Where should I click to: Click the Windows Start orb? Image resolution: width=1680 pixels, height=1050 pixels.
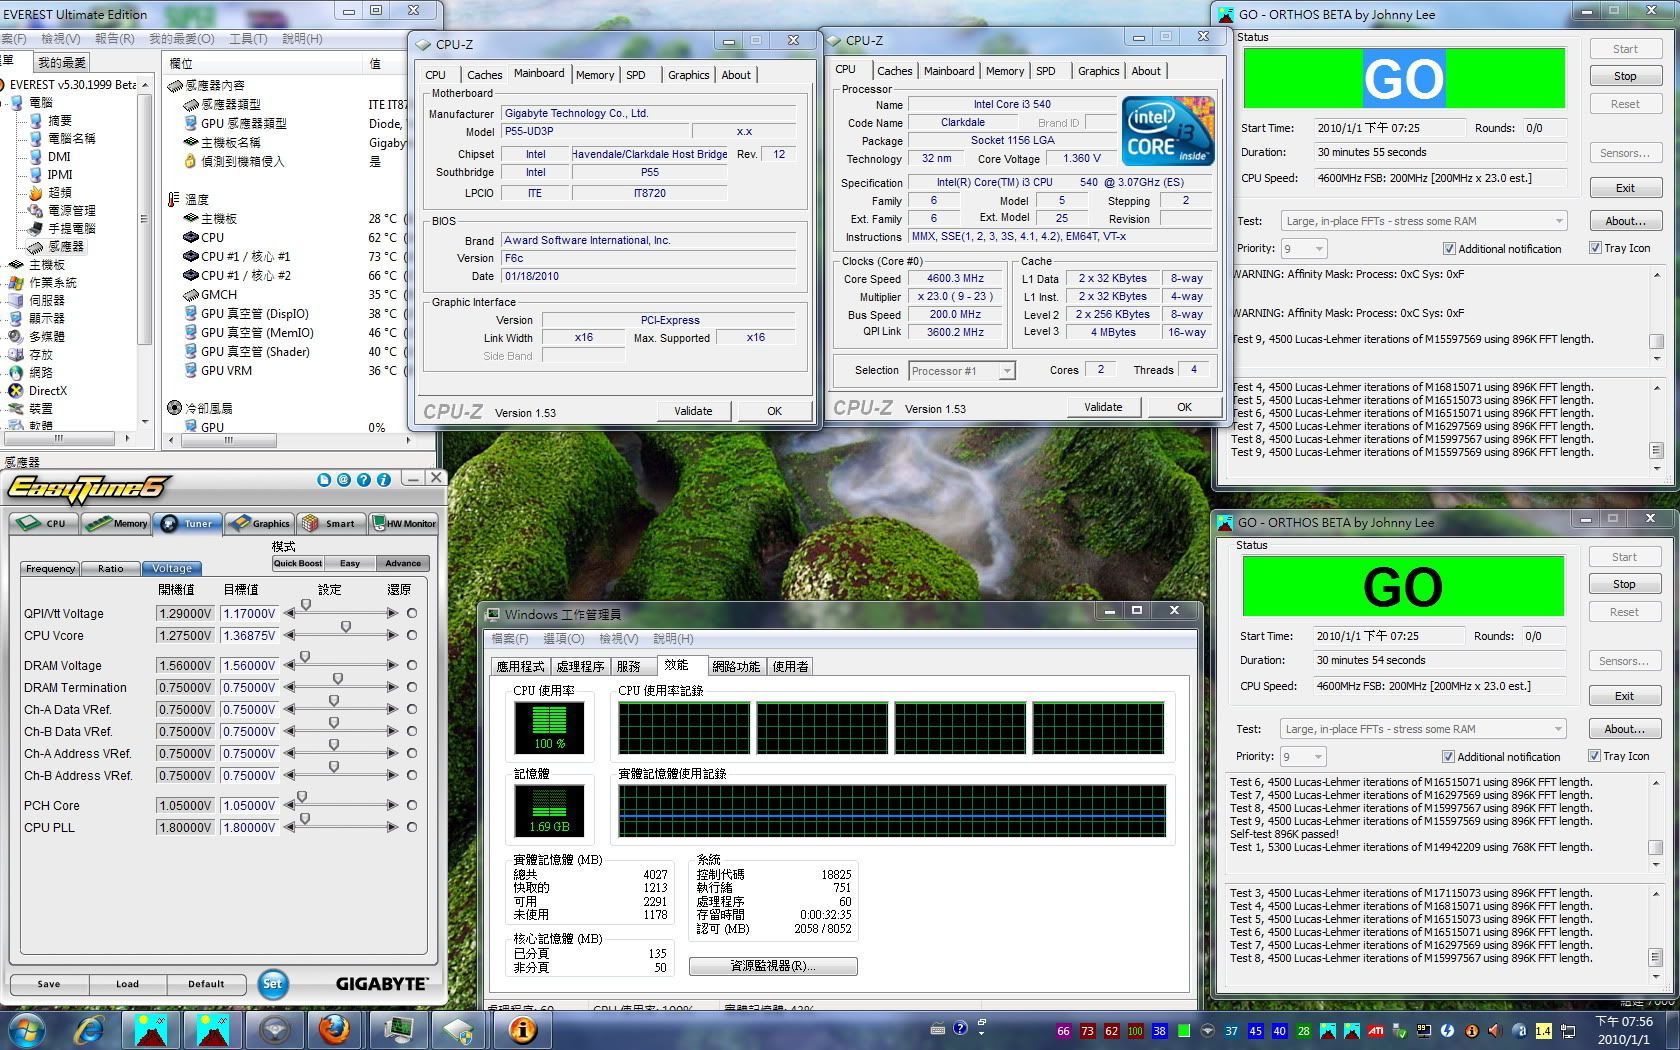point(25,1029)
